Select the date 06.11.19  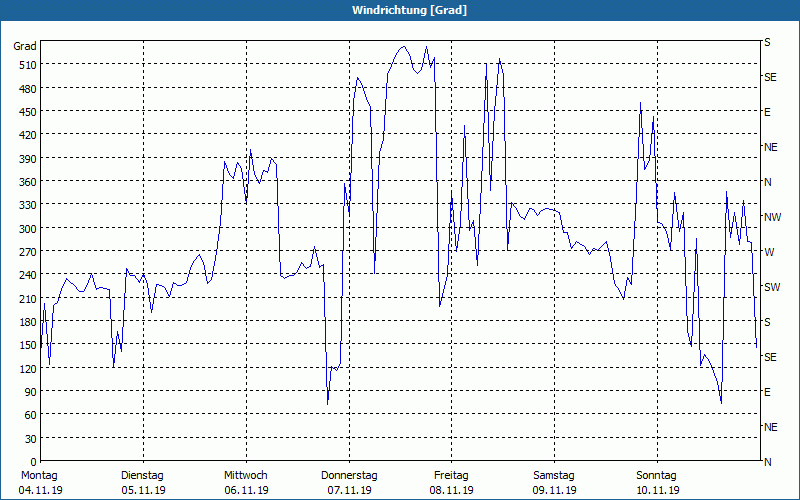click(246, 490)
